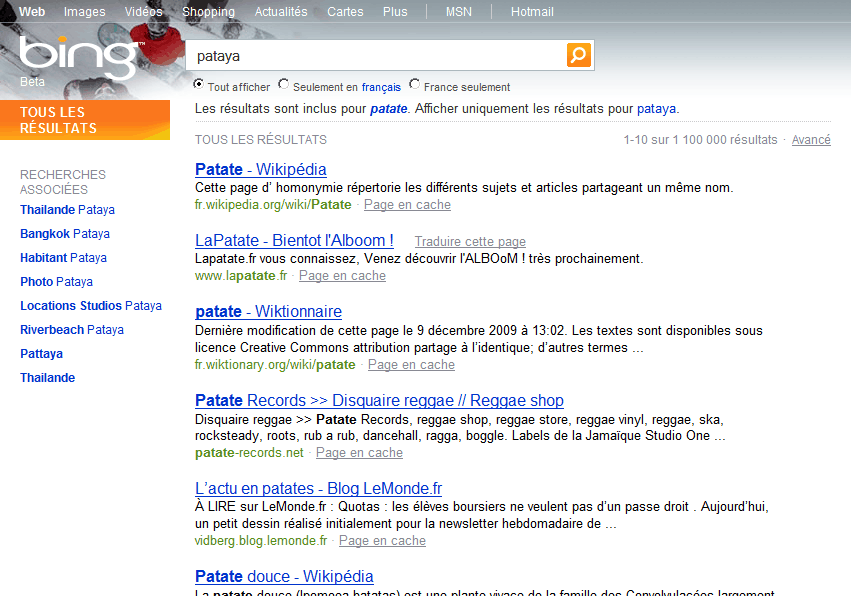Click the 'Lapatate.fr vous connaissez' snippet text
Viewport: 851px width, 596px height.
point(419,258)
